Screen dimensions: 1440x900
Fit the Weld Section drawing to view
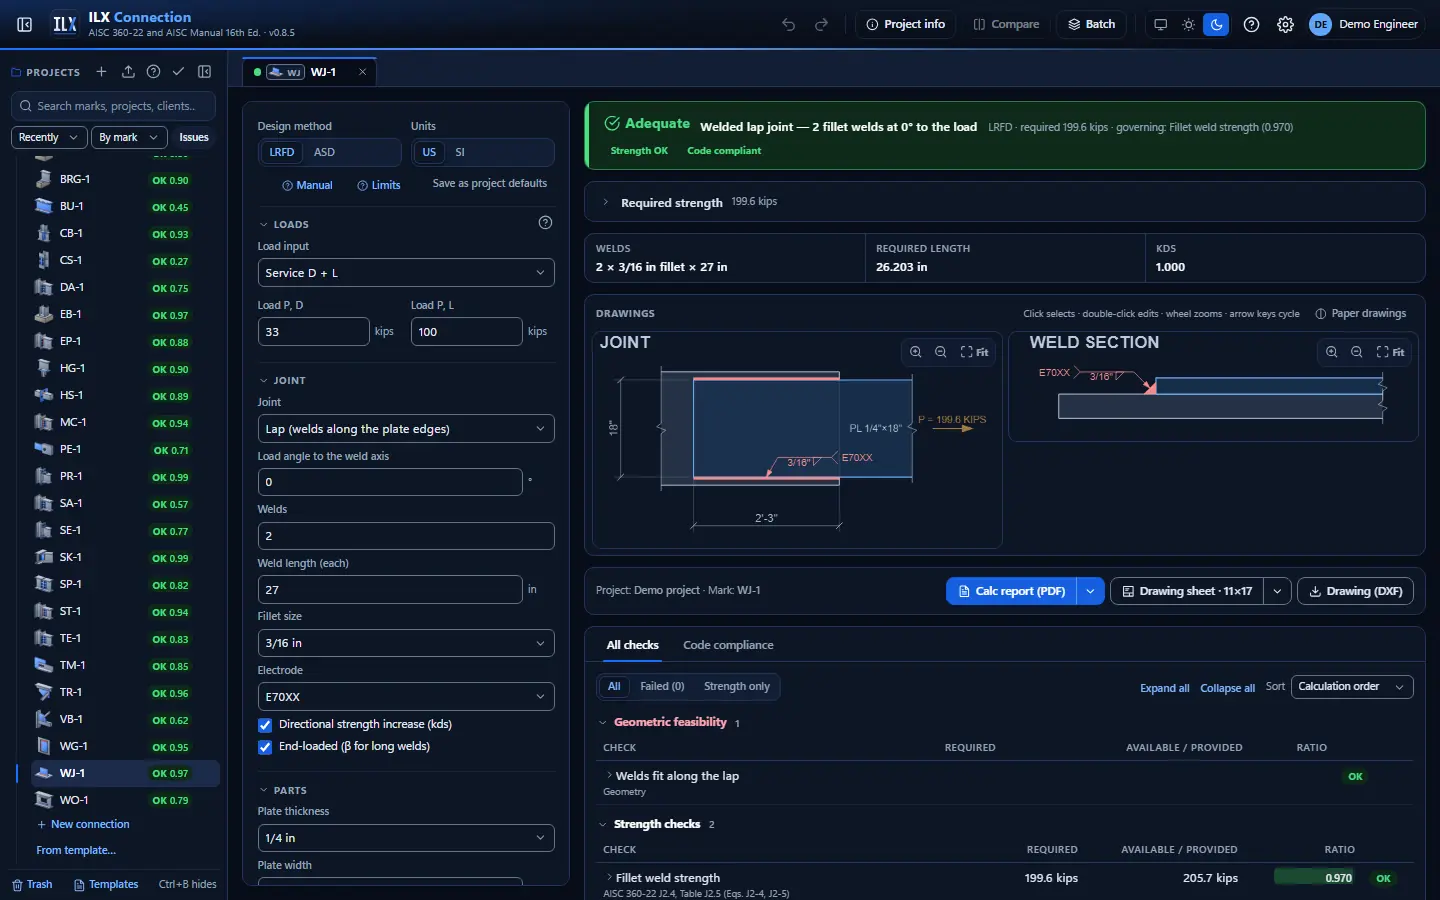pos(1391,352)
